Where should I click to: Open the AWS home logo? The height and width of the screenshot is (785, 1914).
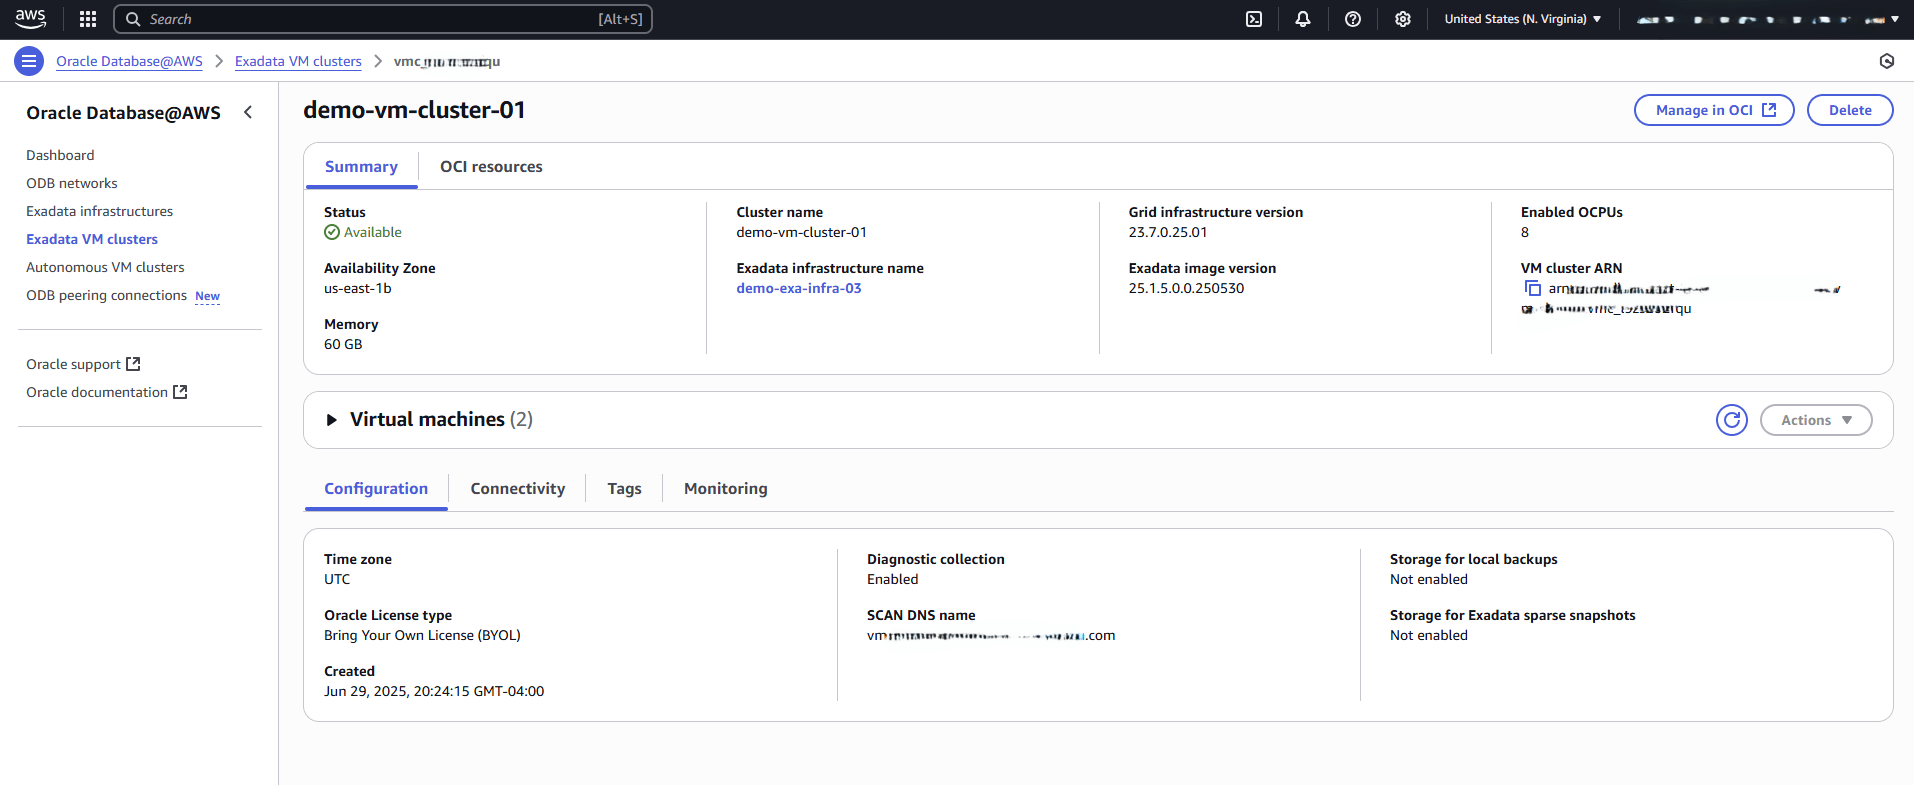tap(31, 19)
